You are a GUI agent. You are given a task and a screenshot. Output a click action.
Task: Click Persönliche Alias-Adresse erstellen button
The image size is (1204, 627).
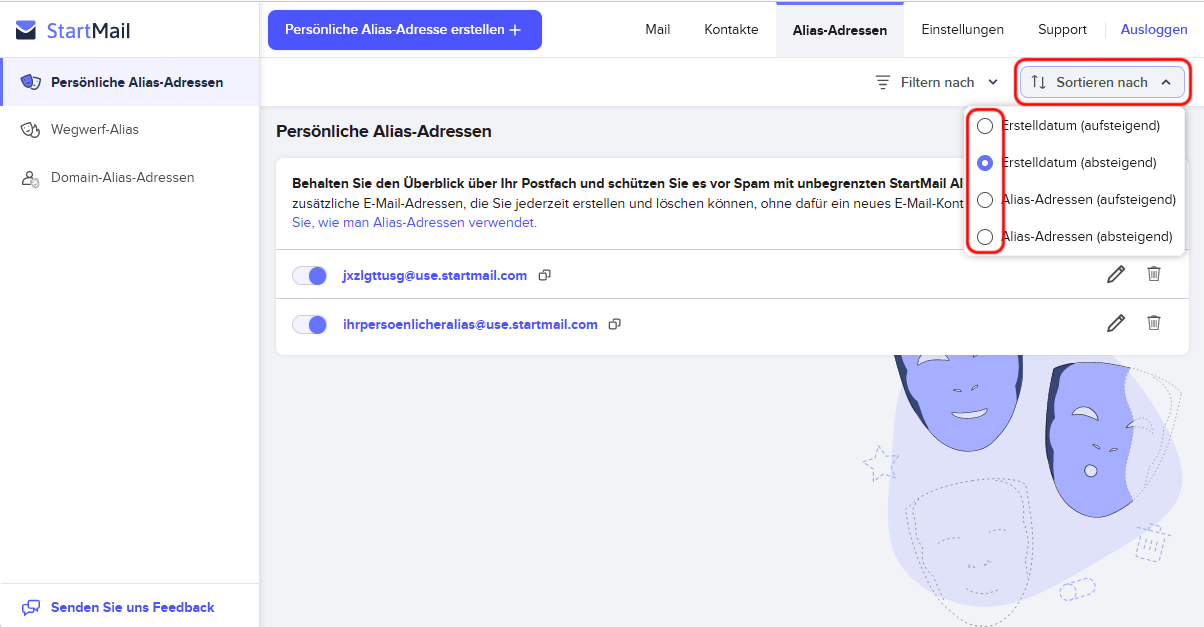(x=405, y=30)
